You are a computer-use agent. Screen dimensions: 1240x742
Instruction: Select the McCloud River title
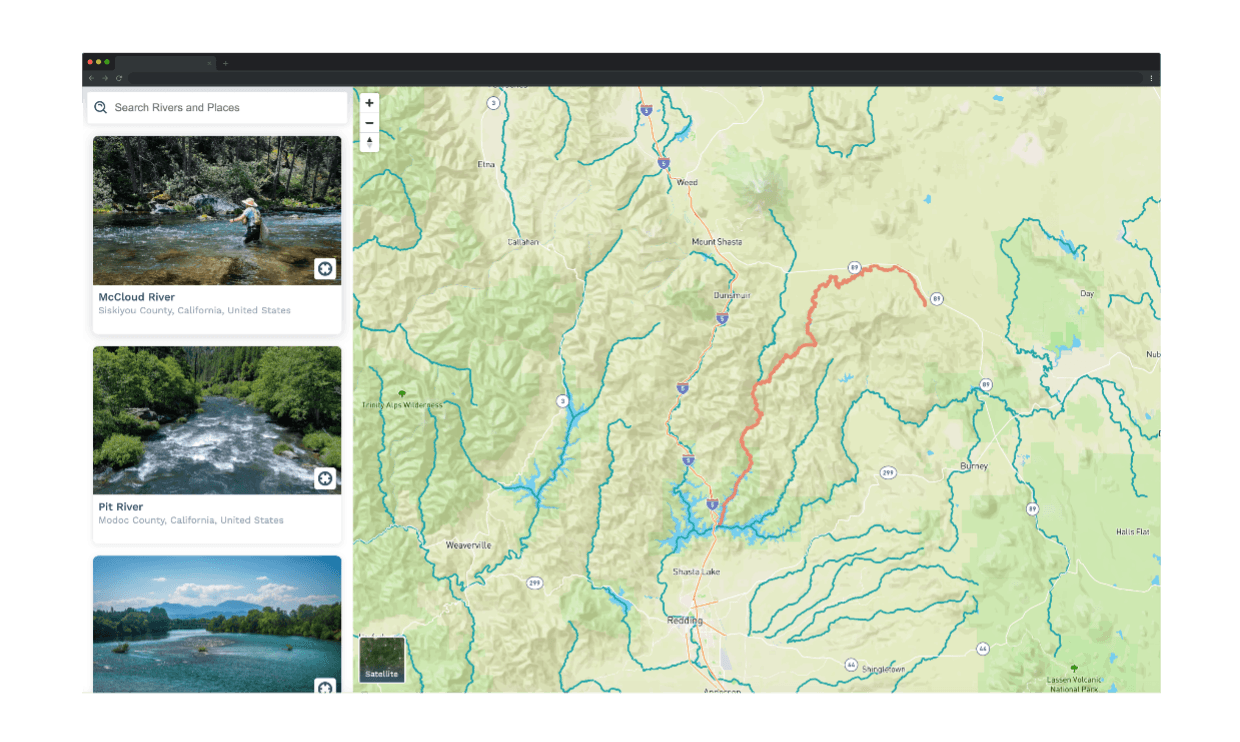pos(136,297)
